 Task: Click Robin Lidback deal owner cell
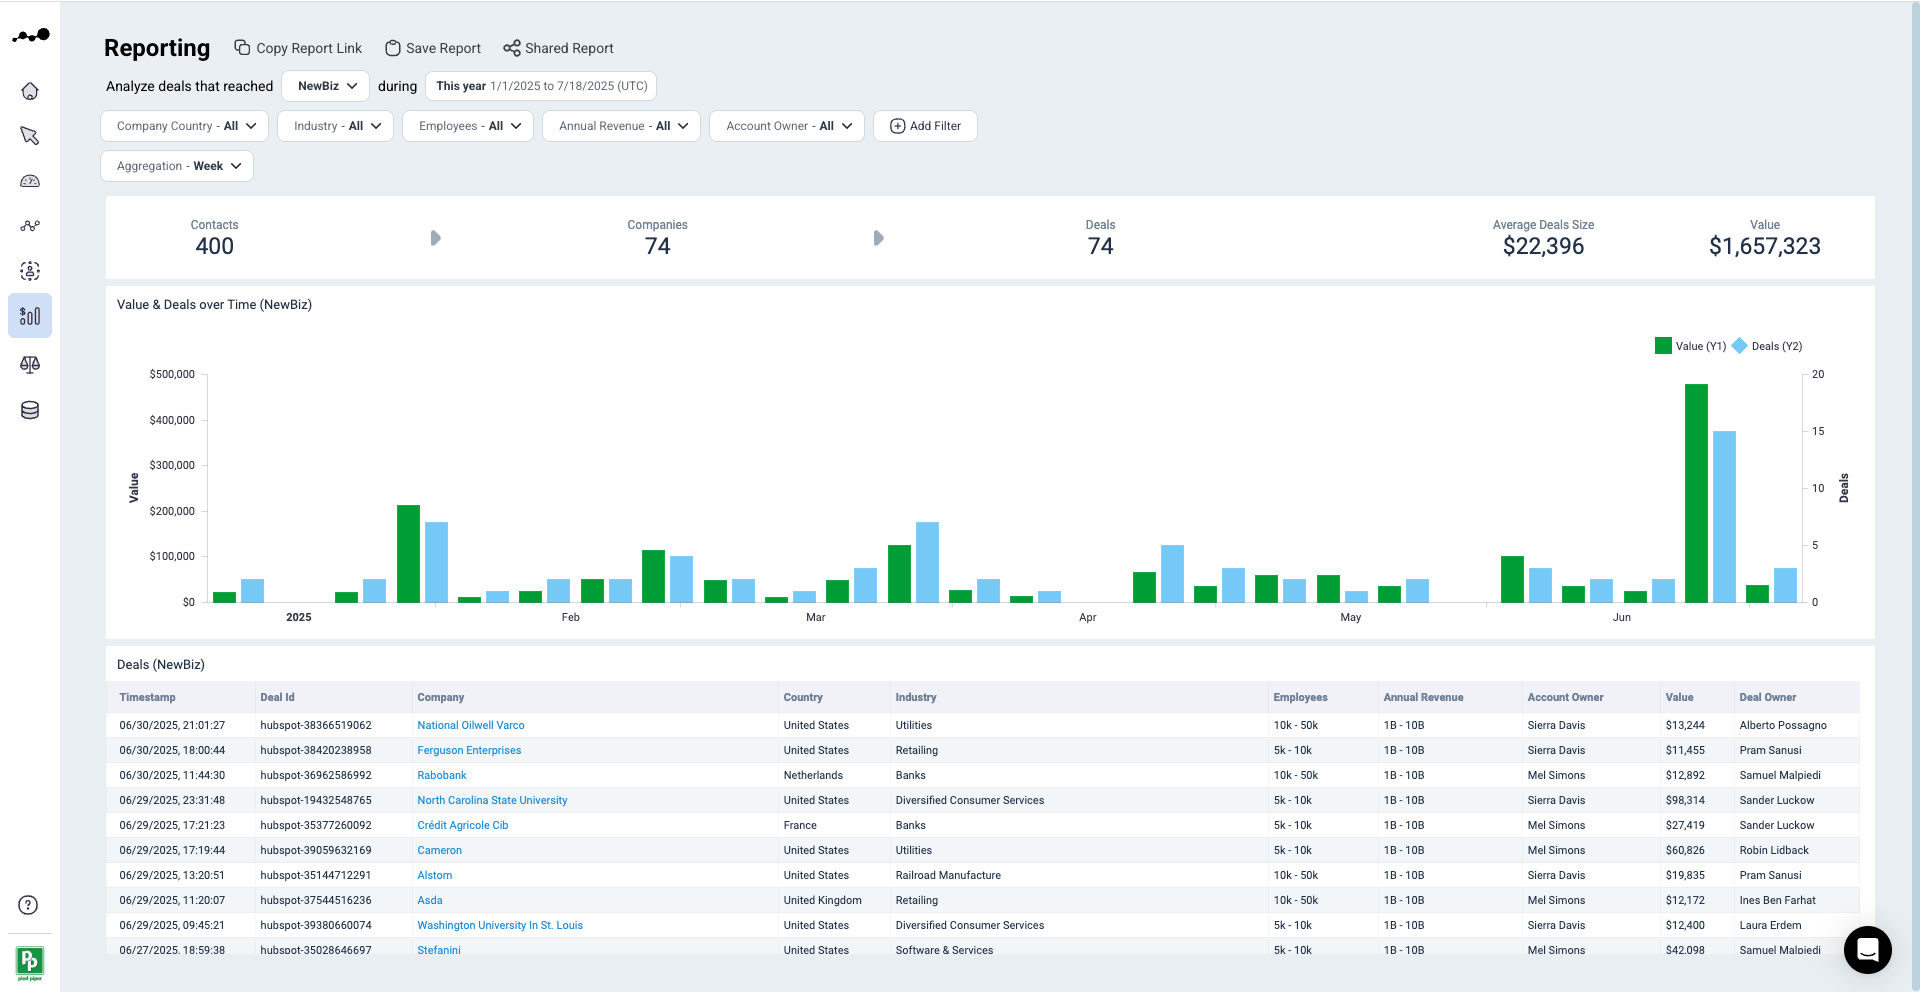point(1774,850)
